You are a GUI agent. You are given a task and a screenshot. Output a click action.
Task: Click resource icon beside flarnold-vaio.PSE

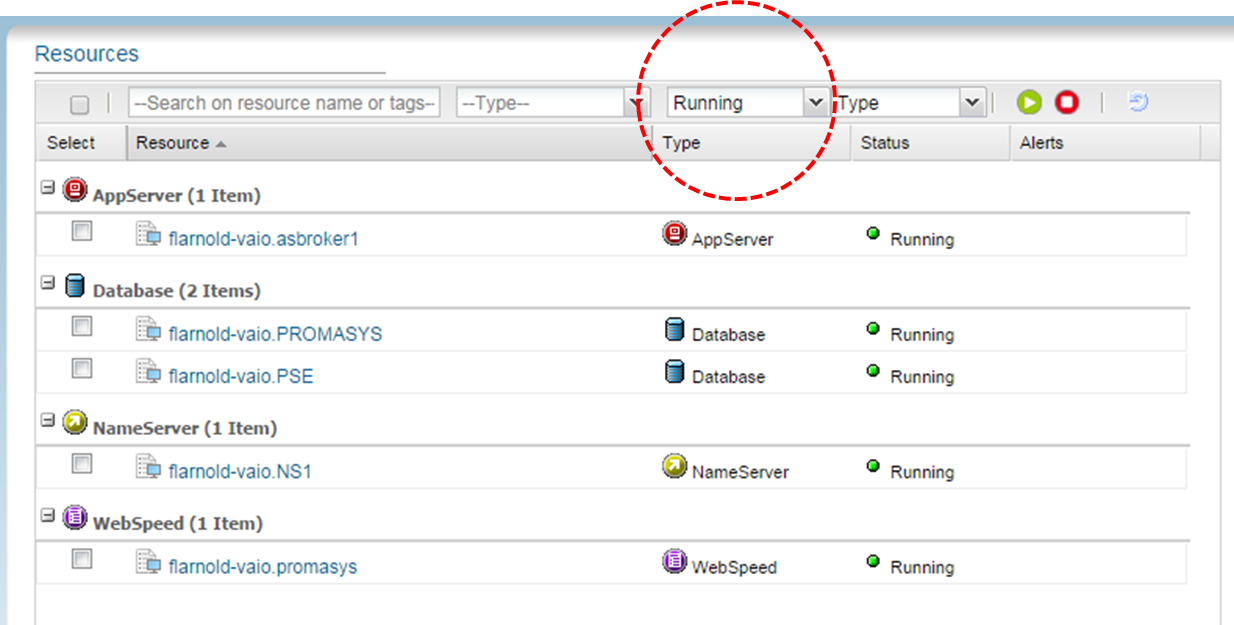coord(148,373)
